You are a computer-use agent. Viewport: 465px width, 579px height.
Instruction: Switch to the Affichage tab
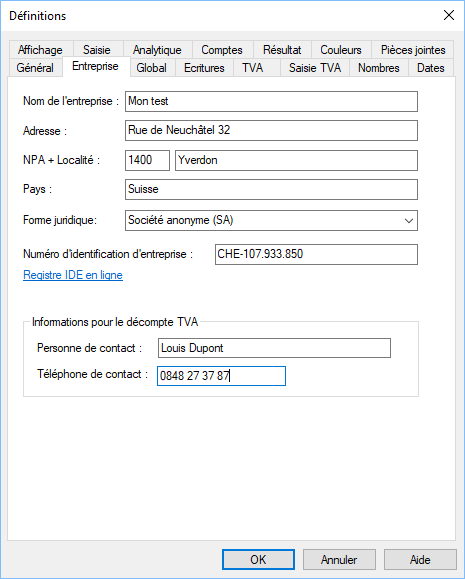click(x=40, y=49)
